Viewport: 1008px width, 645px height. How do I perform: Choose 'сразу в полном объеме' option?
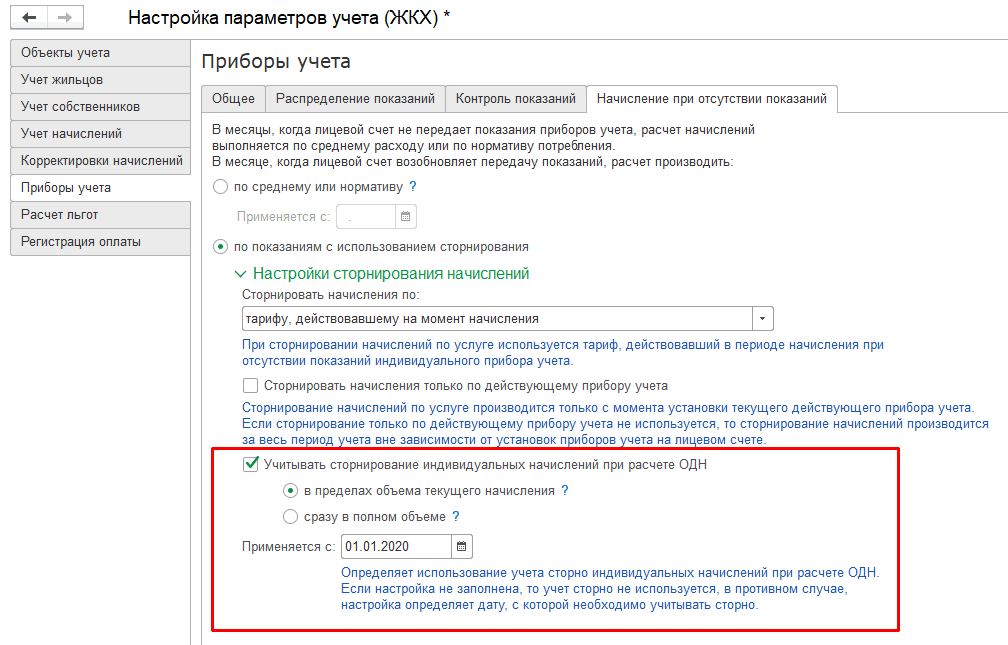coord(290,517)
